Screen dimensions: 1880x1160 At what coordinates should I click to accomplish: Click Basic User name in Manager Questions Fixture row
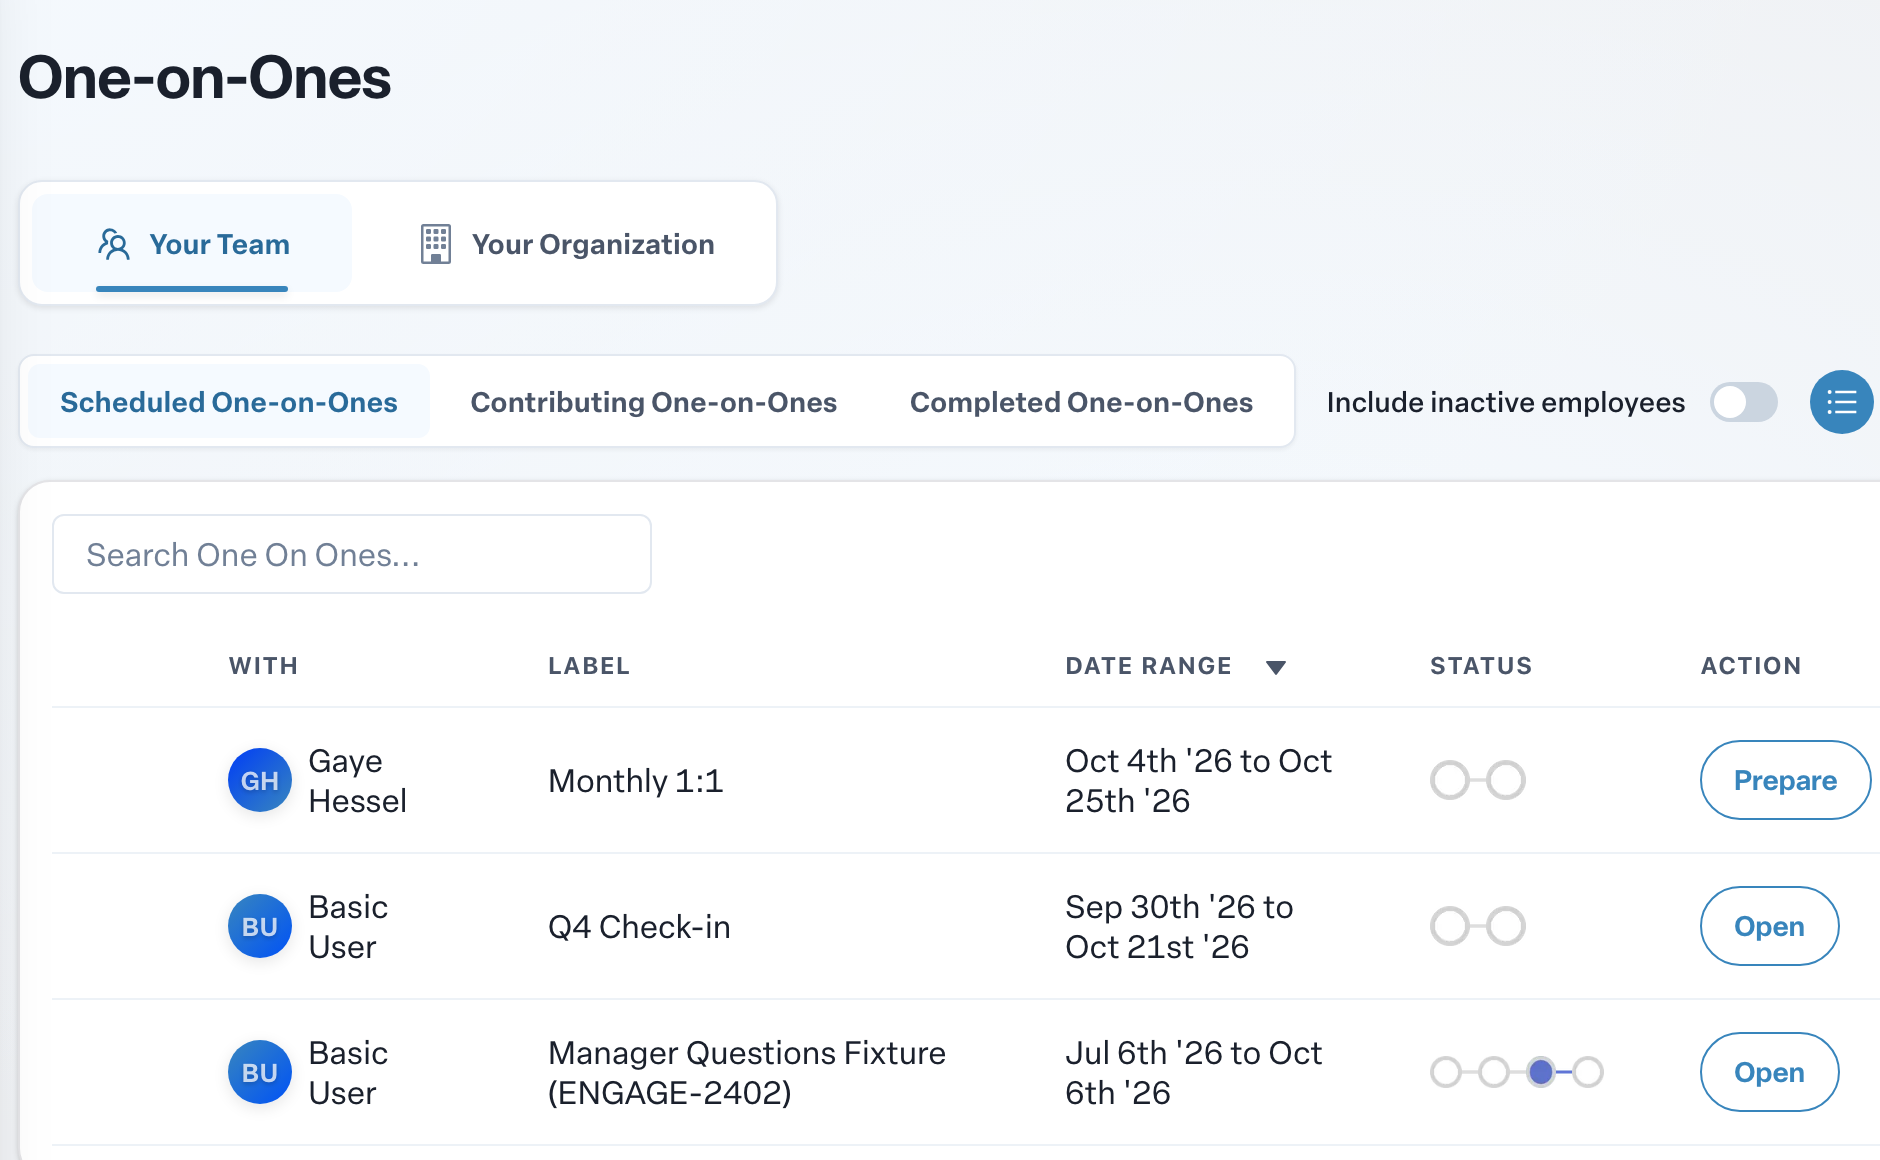point(347,1072)
